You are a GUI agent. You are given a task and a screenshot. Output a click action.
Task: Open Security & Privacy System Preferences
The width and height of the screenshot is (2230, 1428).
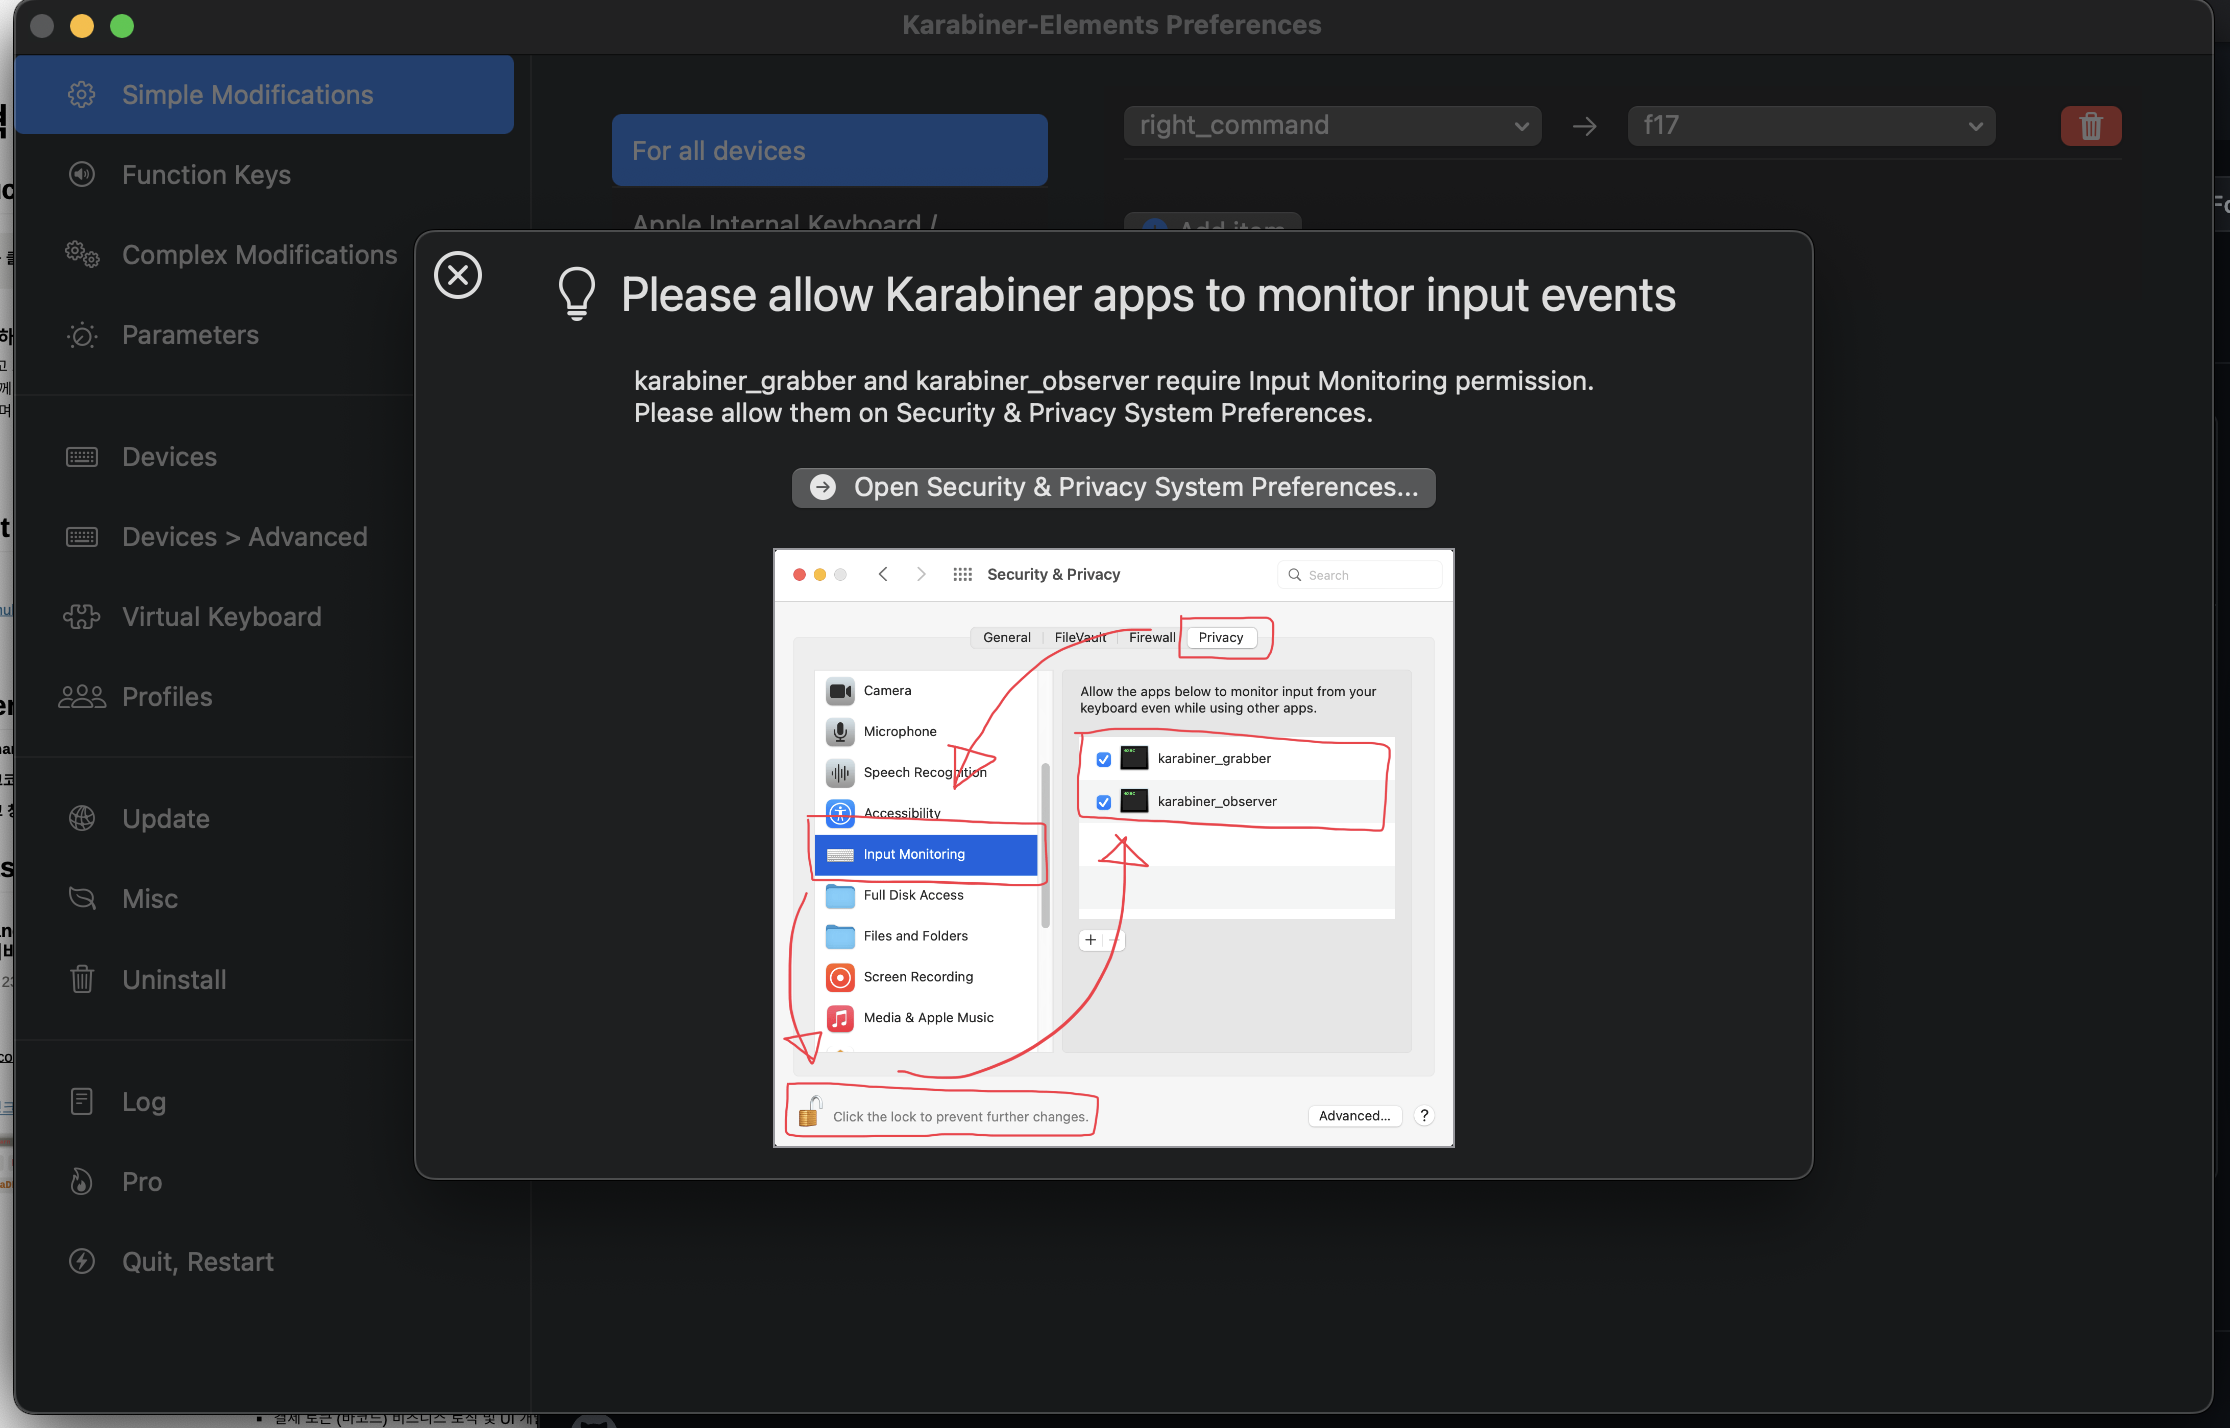pyautogui.click(x=1113, y=487)
